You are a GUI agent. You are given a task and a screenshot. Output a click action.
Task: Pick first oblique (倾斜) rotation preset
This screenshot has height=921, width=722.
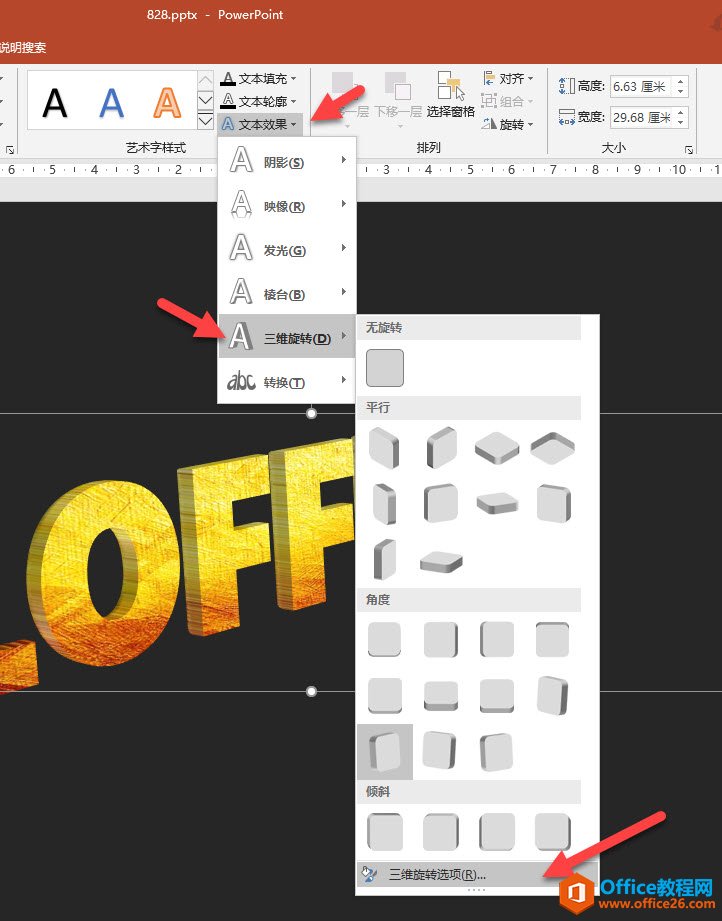[x=385, y=831]
